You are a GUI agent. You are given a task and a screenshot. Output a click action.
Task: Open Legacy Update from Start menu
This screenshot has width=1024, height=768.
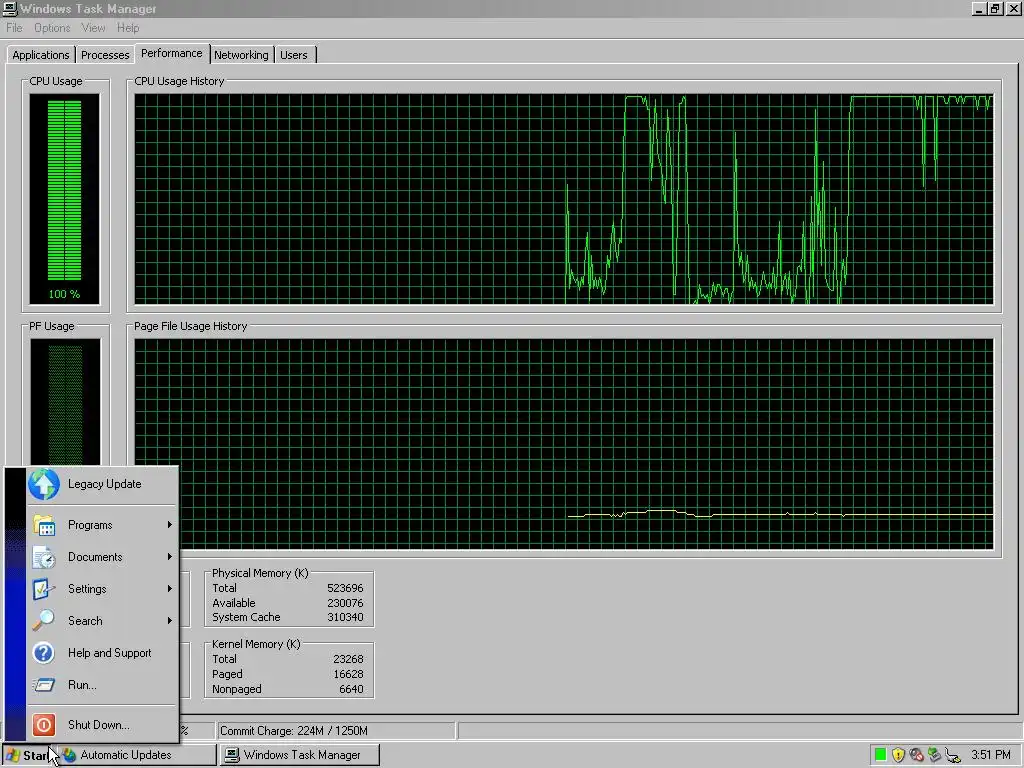[x=103, y=484]
